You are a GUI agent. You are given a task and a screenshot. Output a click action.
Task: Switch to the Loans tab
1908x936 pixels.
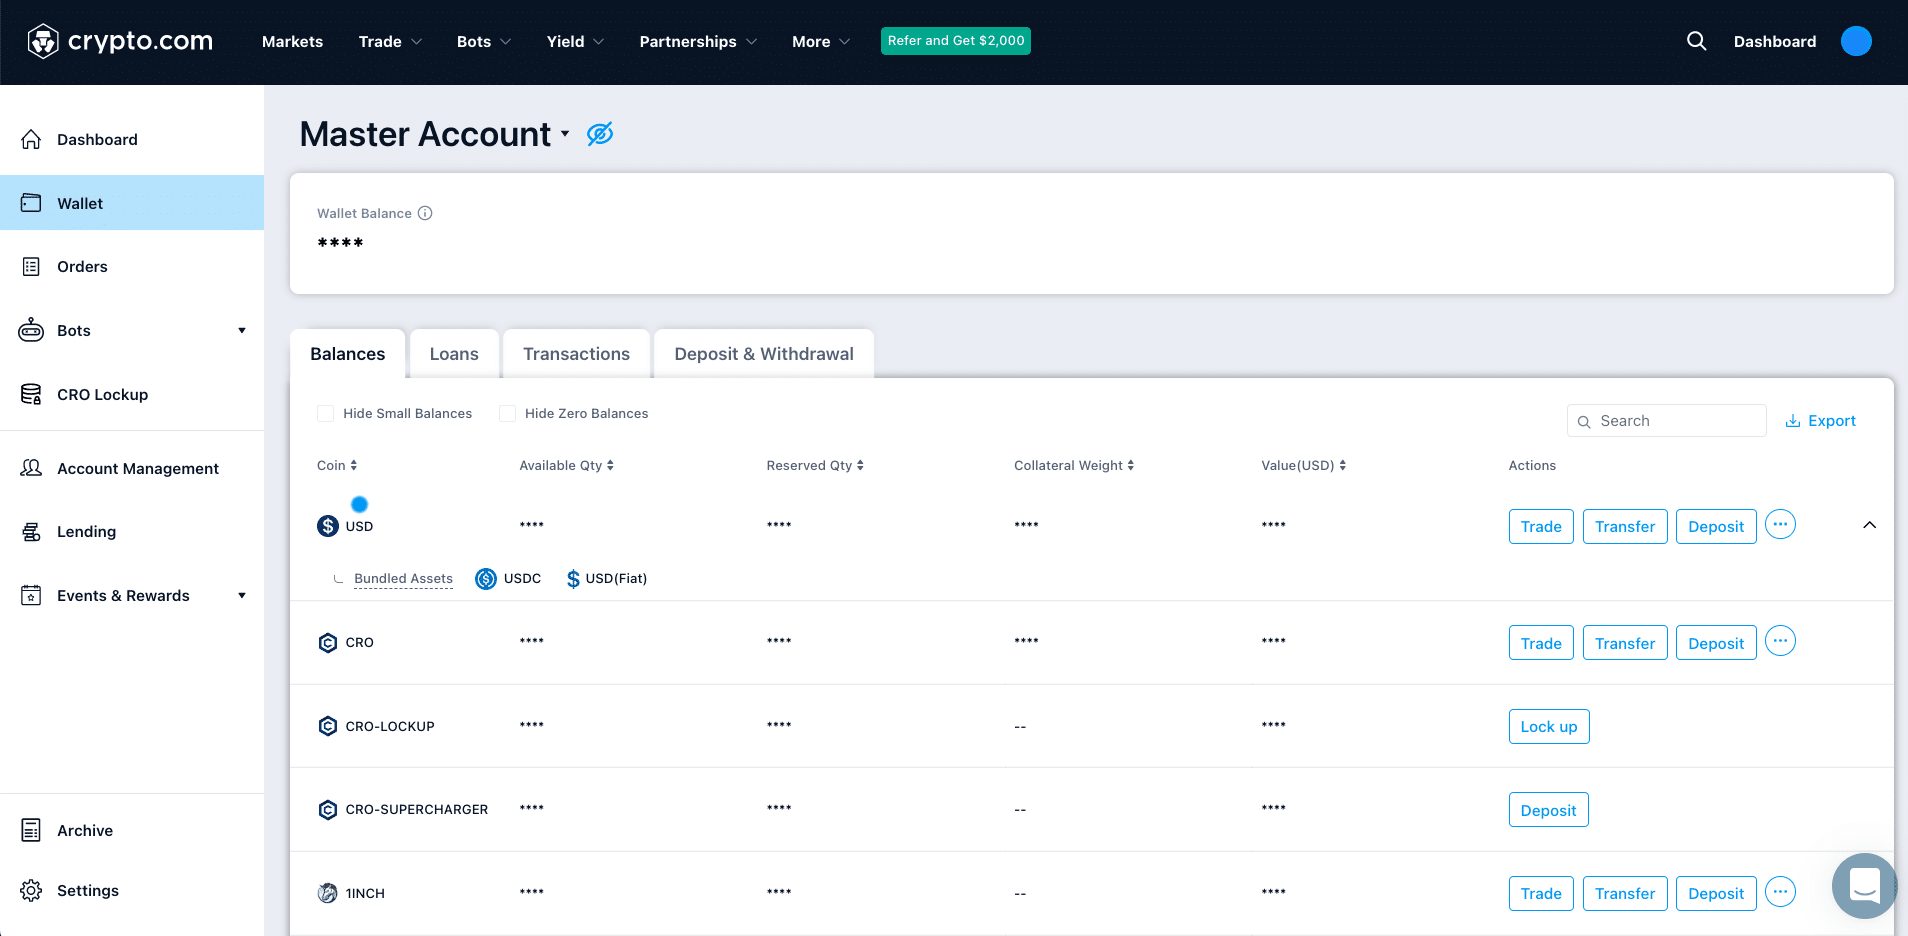point(454,354)
